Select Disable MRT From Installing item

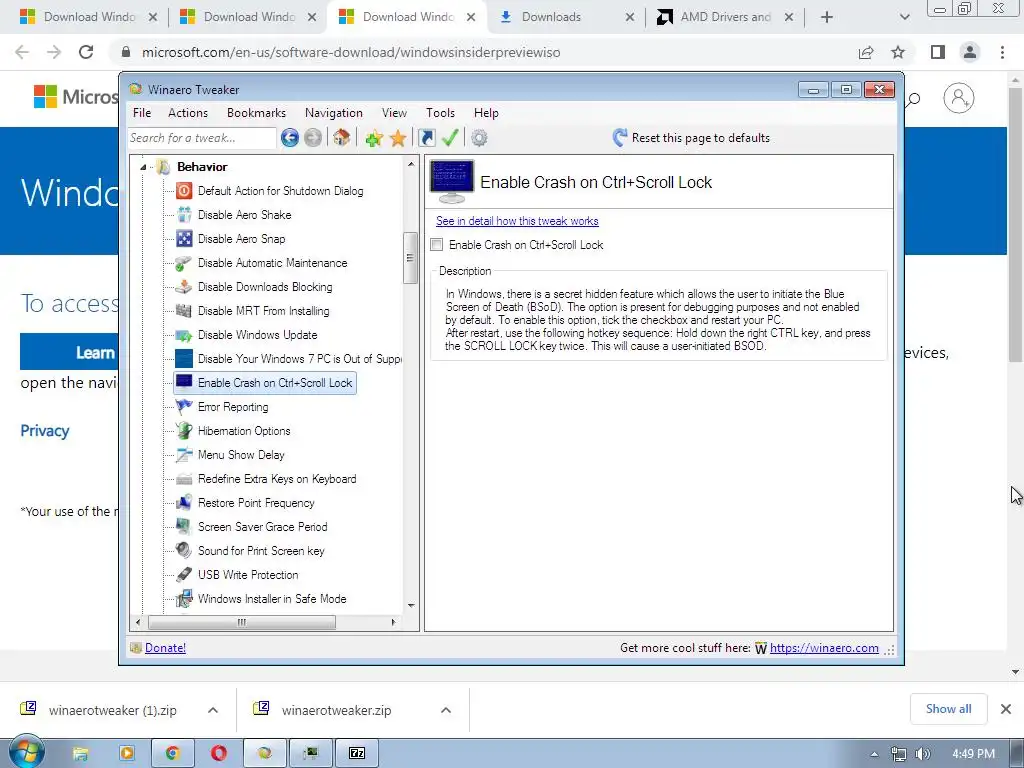[263, 311]
